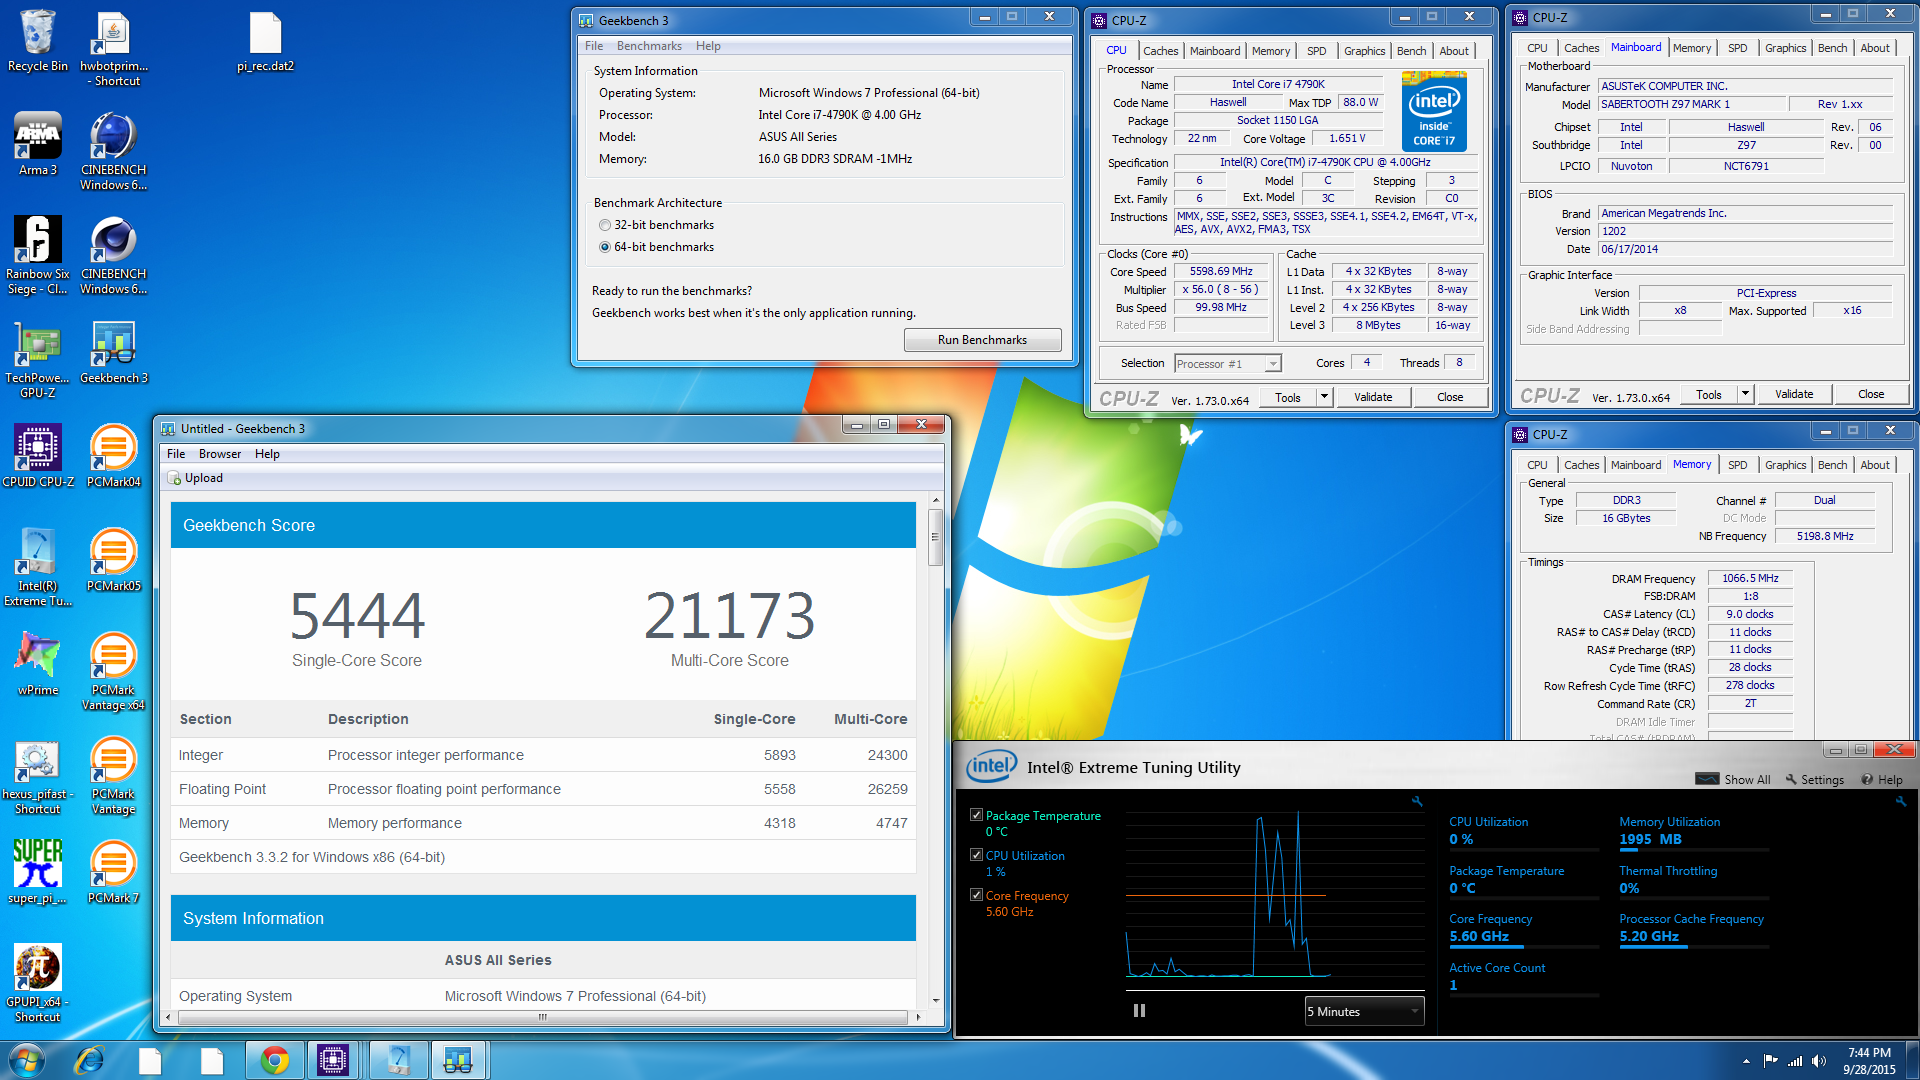Open the Browser menu in Geekbench results
The image size is (1920, 1080).
coord(219,454)
